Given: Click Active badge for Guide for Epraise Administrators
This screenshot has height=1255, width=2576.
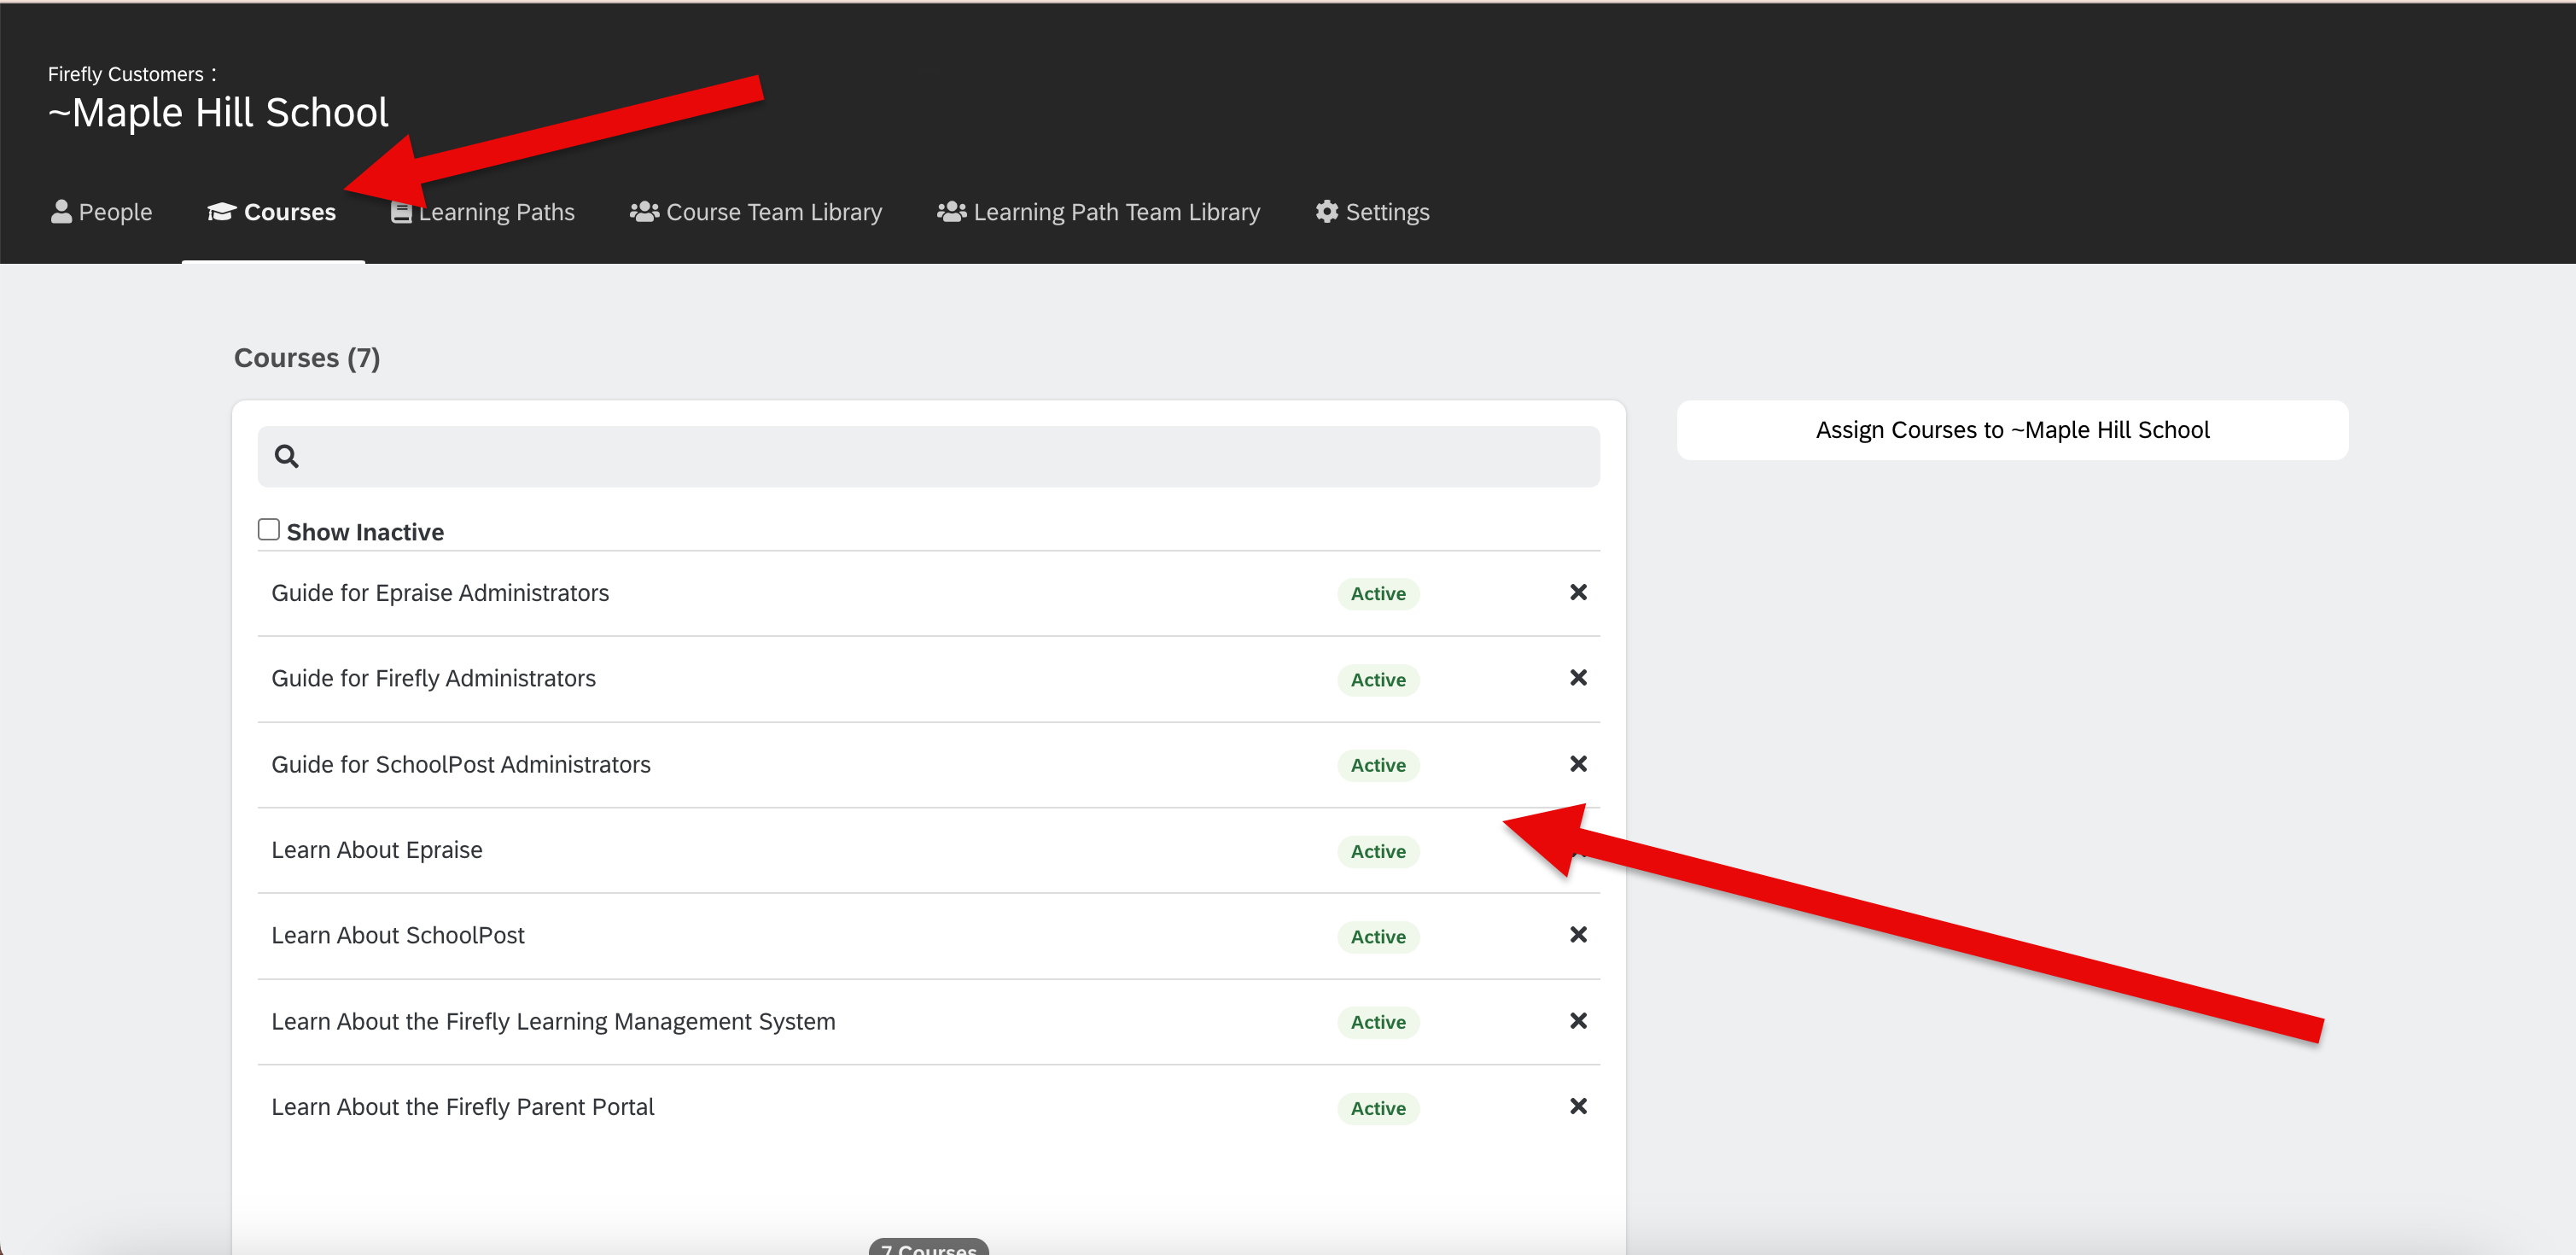Looking at the screenshot, I should coord(1378,594).
